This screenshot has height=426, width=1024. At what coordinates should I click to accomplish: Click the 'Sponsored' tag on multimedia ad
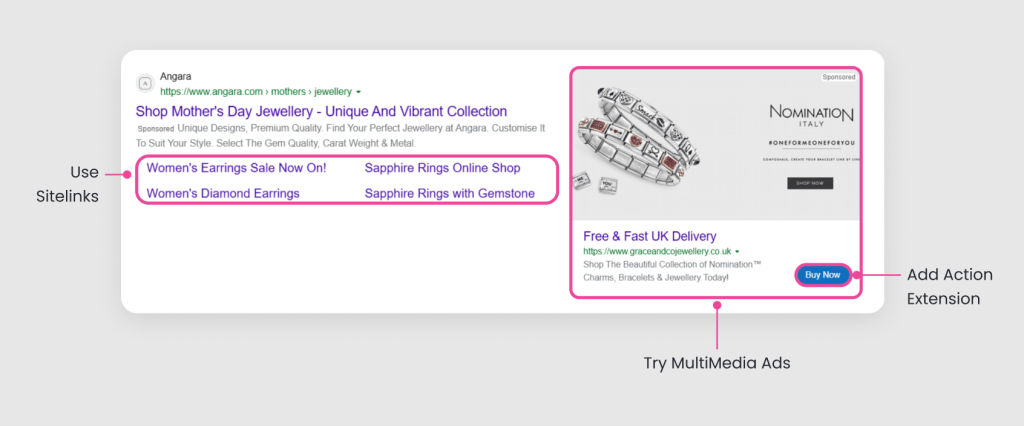pos(839,77)
